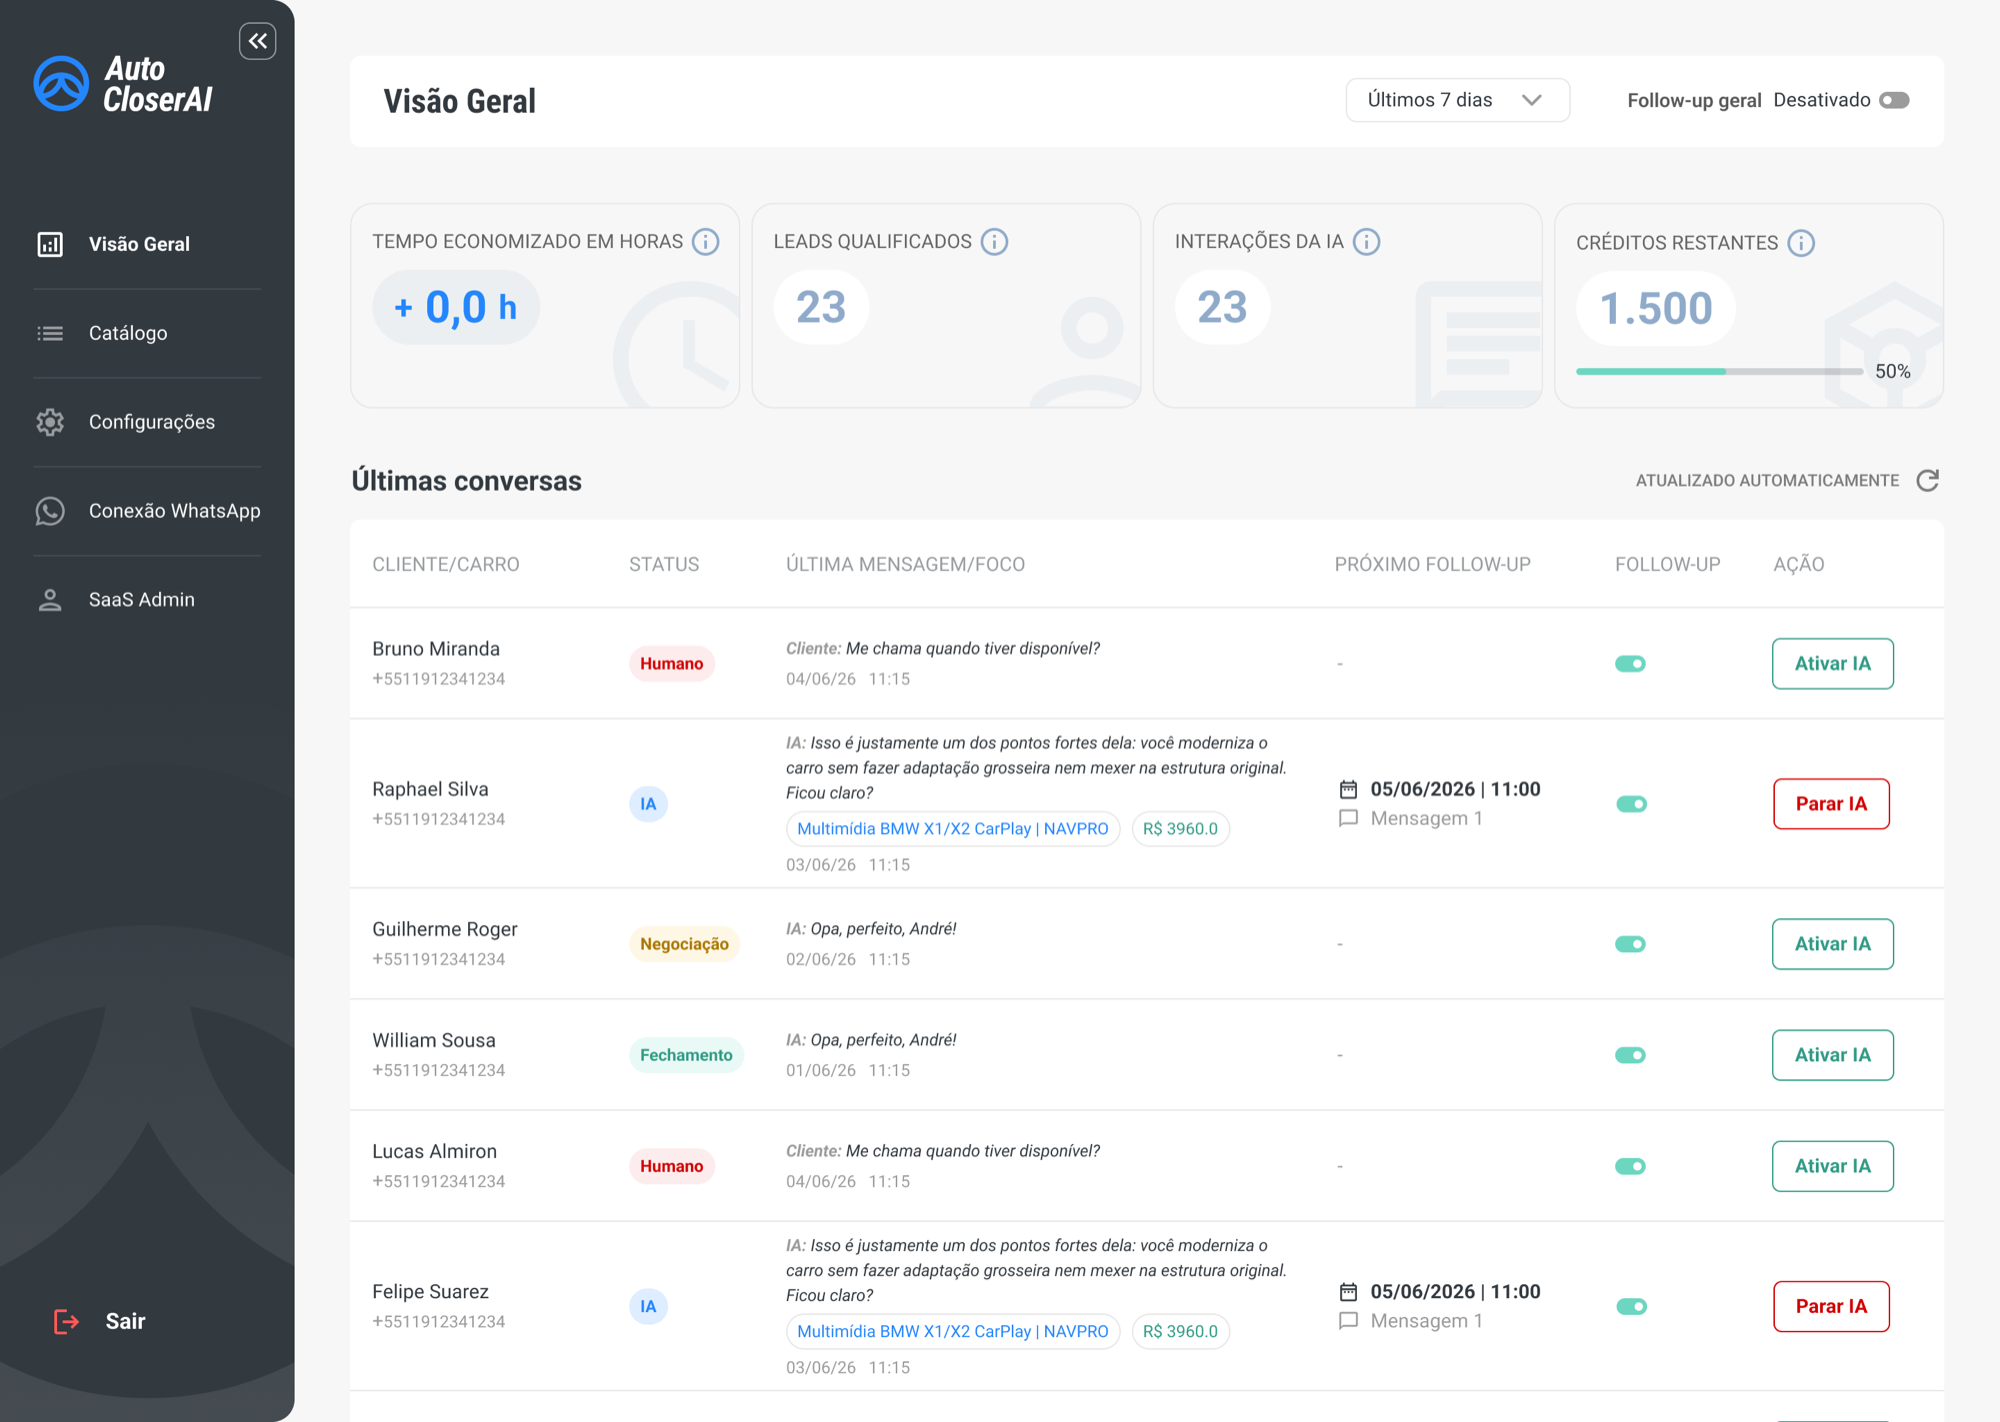Click Humano status badge for Lucas Almiron
The image size is (2000, 1422).
tap(671, 1166)
